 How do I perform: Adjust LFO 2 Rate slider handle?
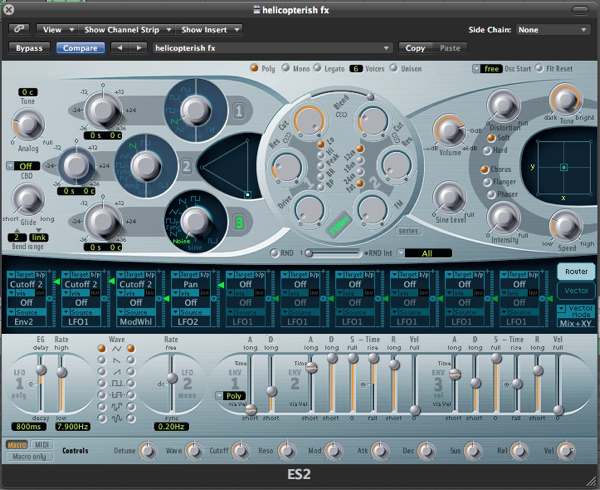[x=172, y=378]
